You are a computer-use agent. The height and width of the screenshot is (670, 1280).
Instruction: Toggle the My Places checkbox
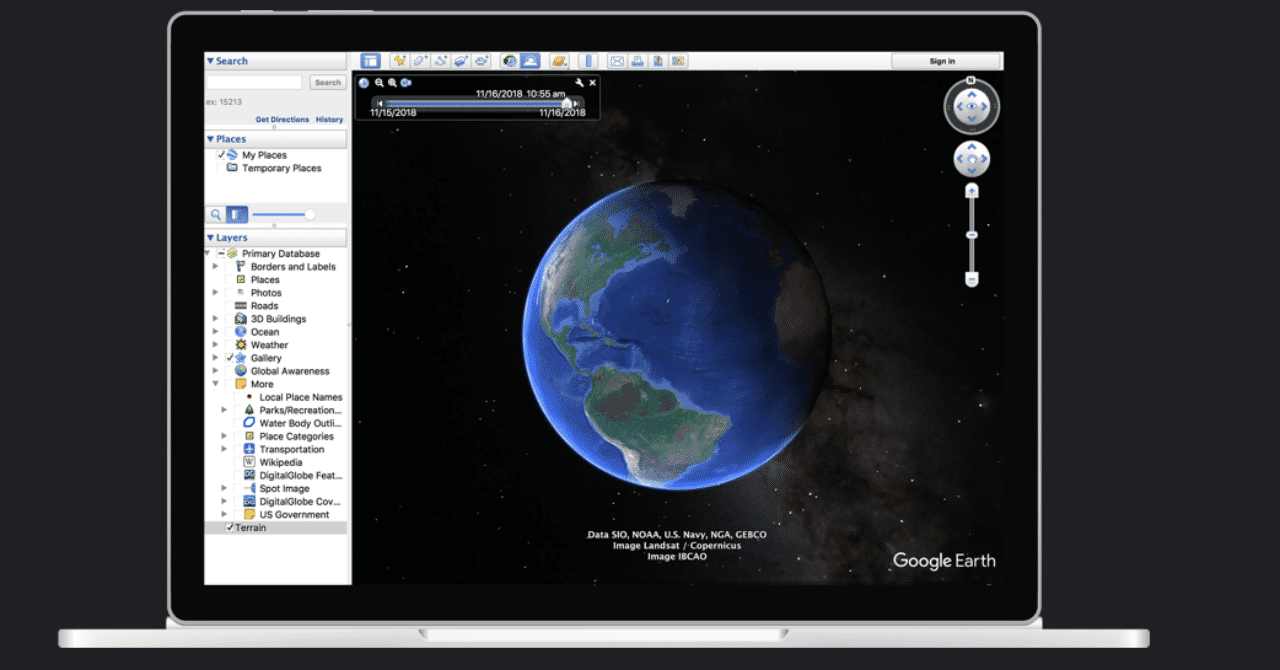[222, 155]
